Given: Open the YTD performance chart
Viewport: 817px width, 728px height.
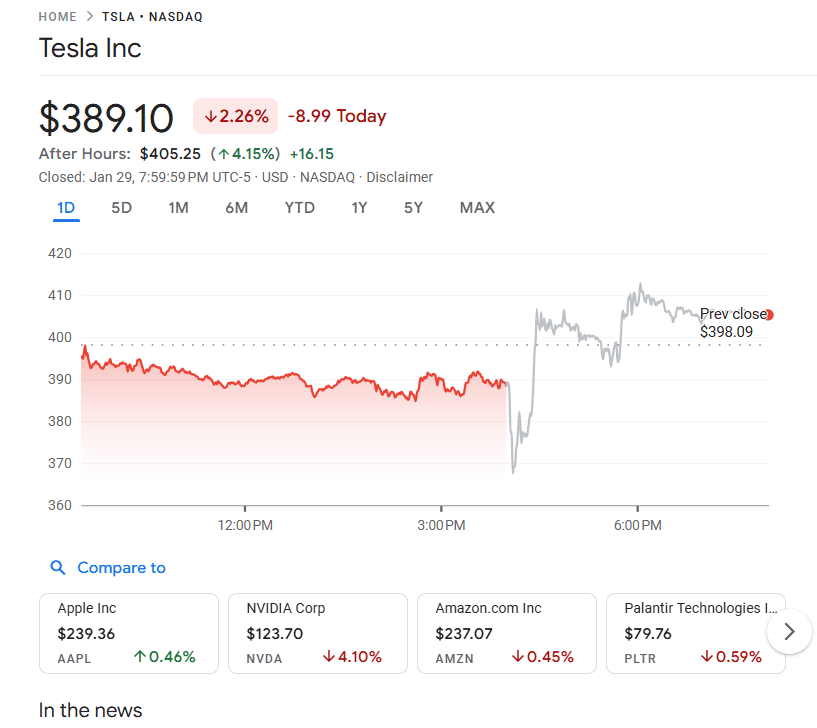Looking at the screenshot, I should click(299, 208).
